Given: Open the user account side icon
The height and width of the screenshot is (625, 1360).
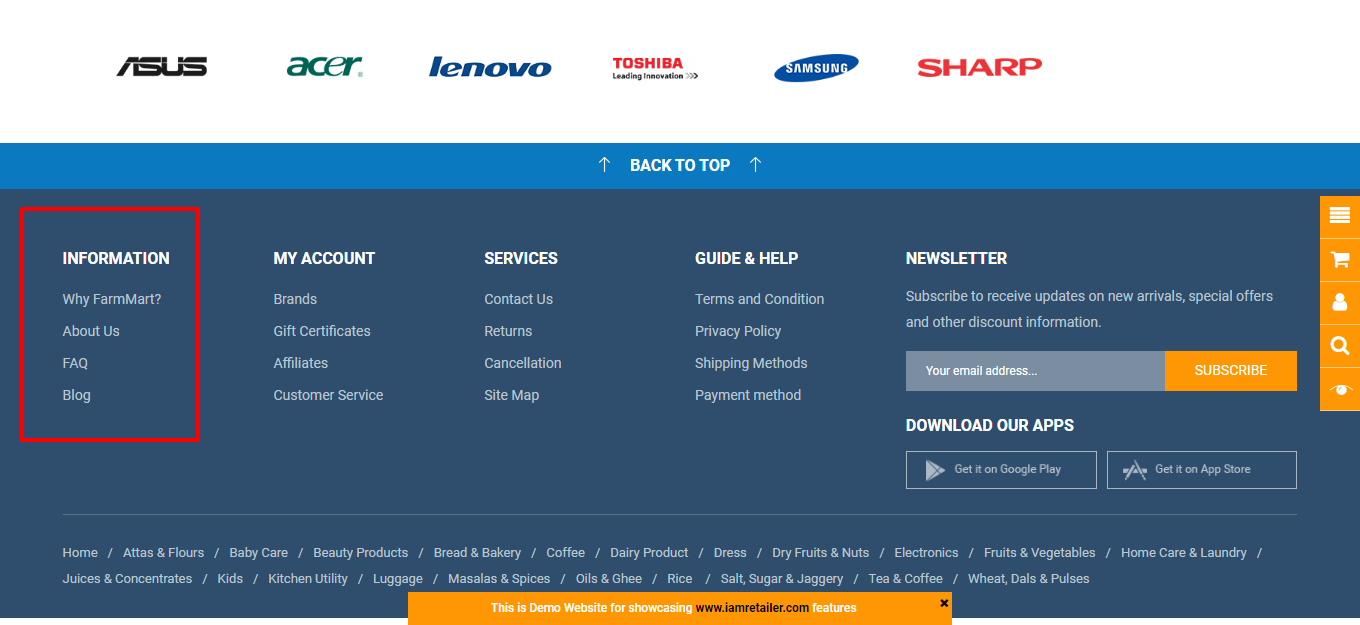Looking at the screenshot, I should (x=1340, y=303).
